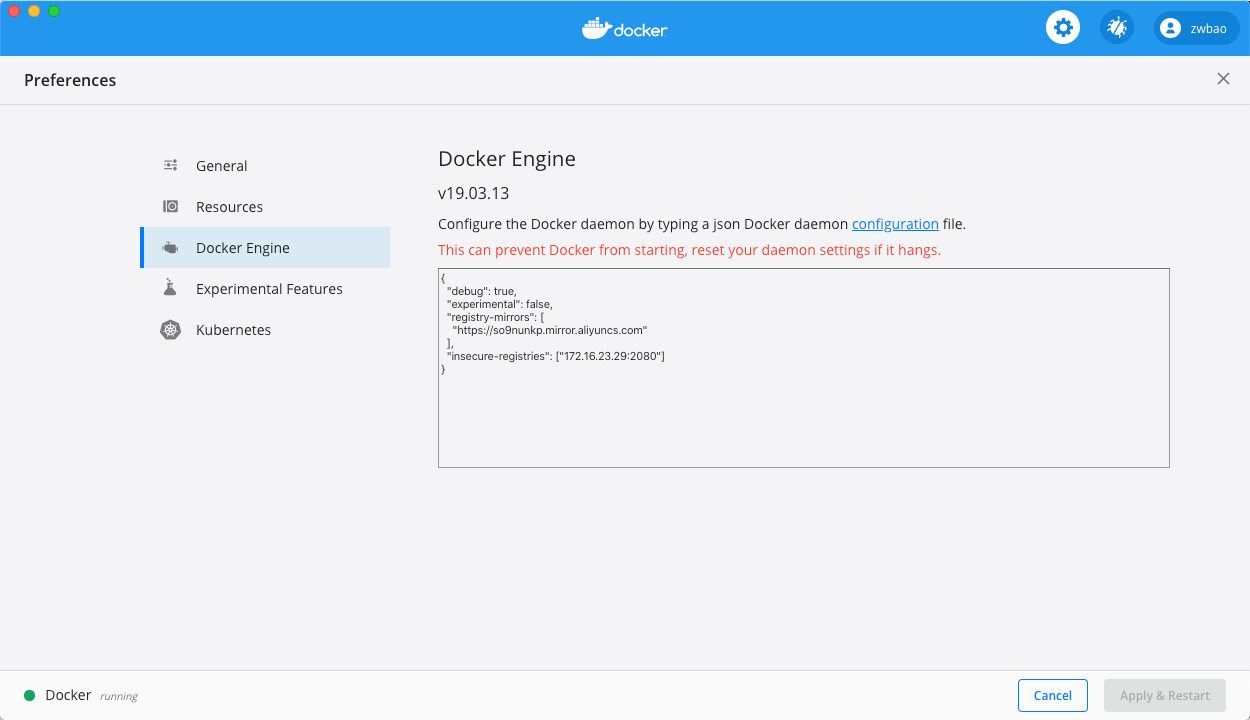The width and height of the screenshot is (1250, 720).
Task: Click the Docker bug report icon
Action: coord(1117,27)
